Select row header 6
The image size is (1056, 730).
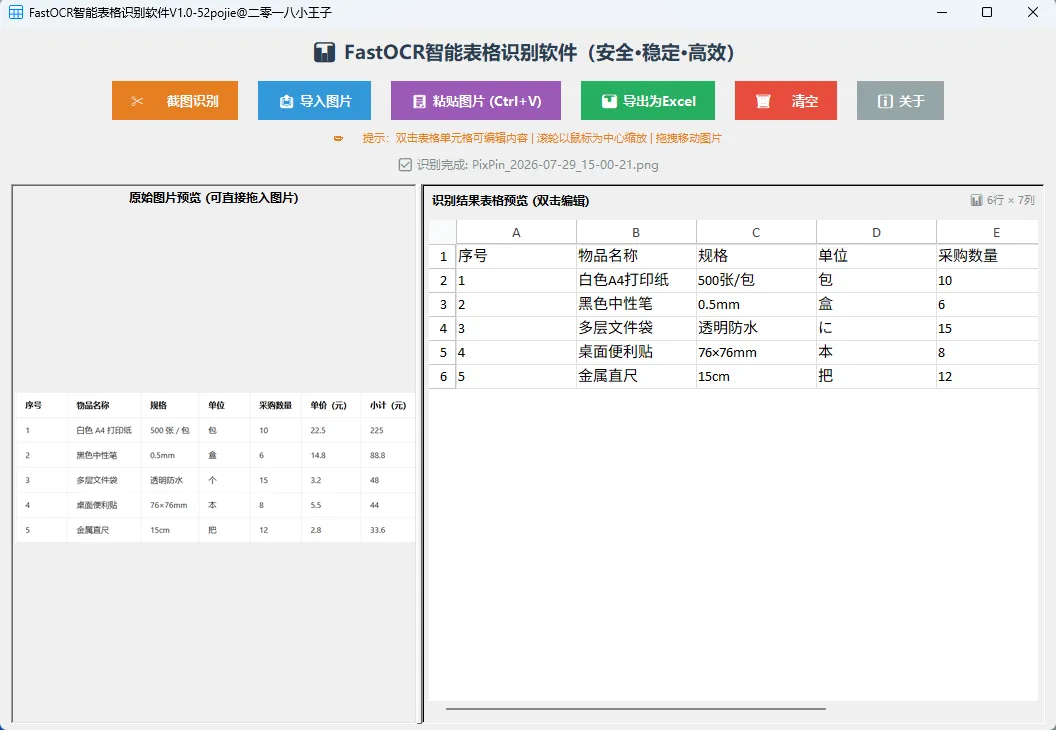pos(443,376)
